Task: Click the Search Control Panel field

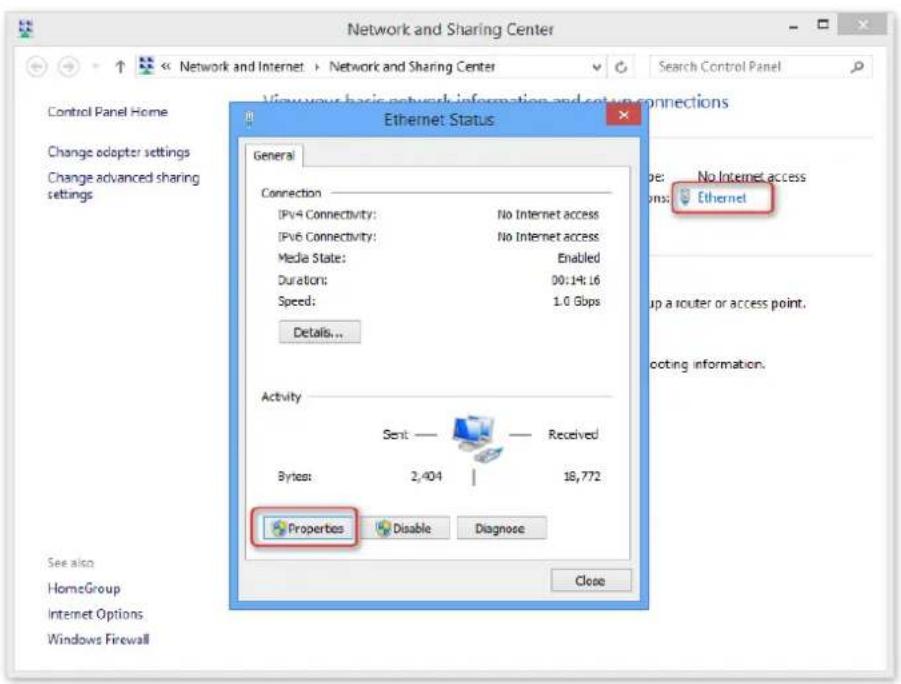Action: point(761,67)
